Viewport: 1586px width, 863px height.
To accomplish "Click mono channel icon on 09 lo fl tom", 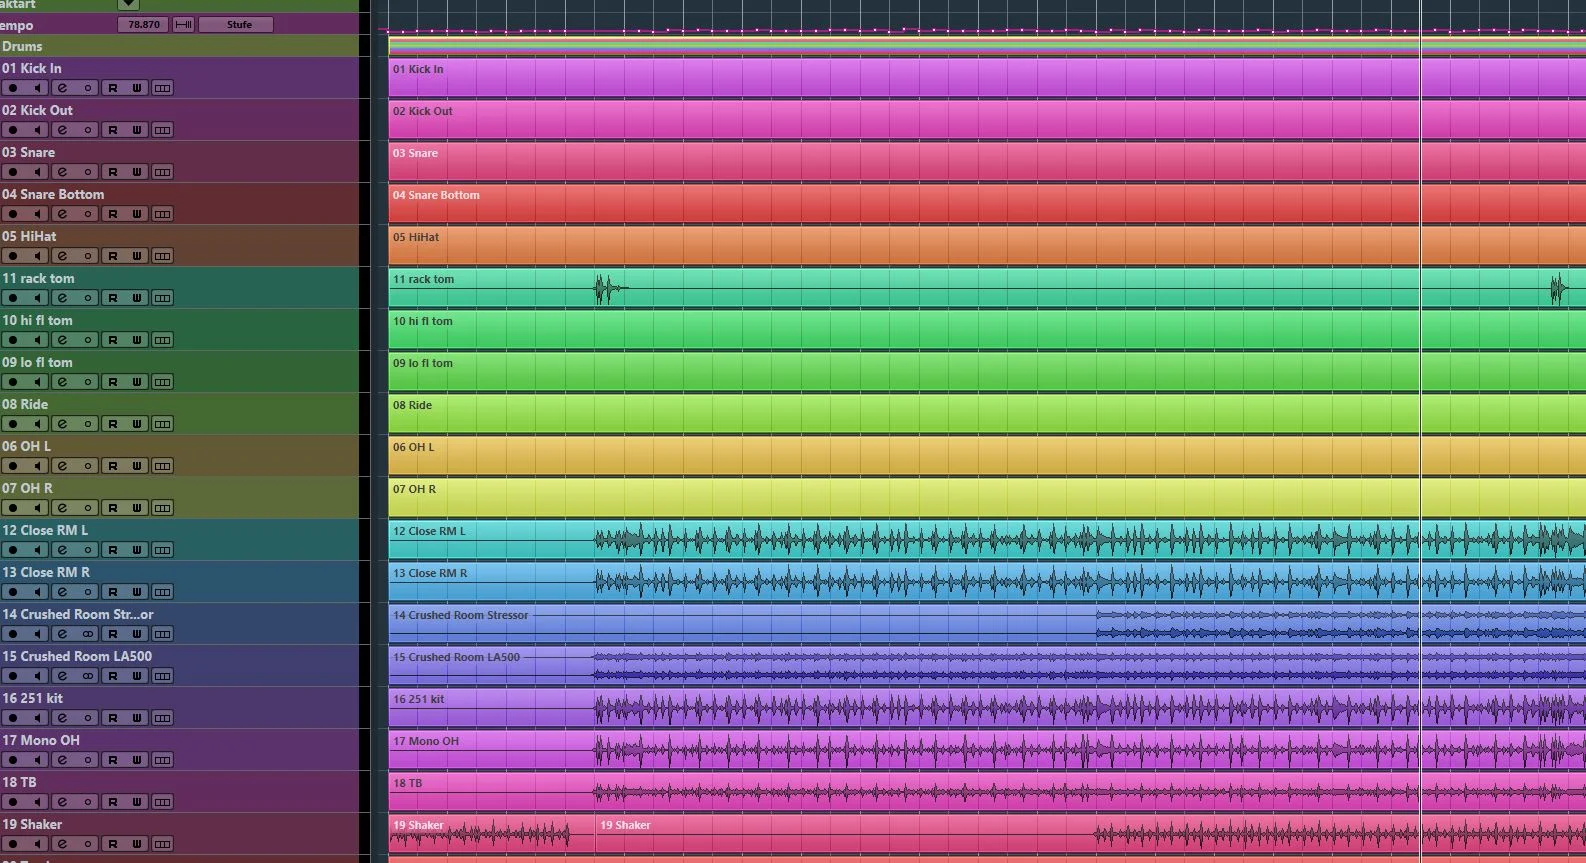I will tap(88, 382).
